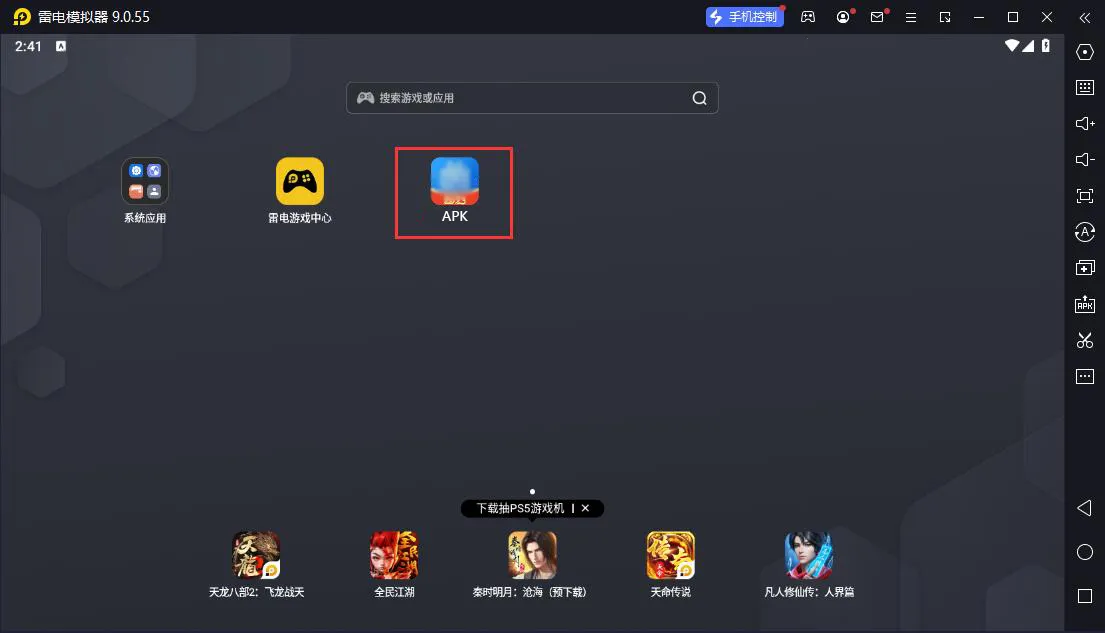1105x633 pixels.
Task: Open keyboard mapping from the sidebar
Action: pyautogui.click(x=1085, y=88)
